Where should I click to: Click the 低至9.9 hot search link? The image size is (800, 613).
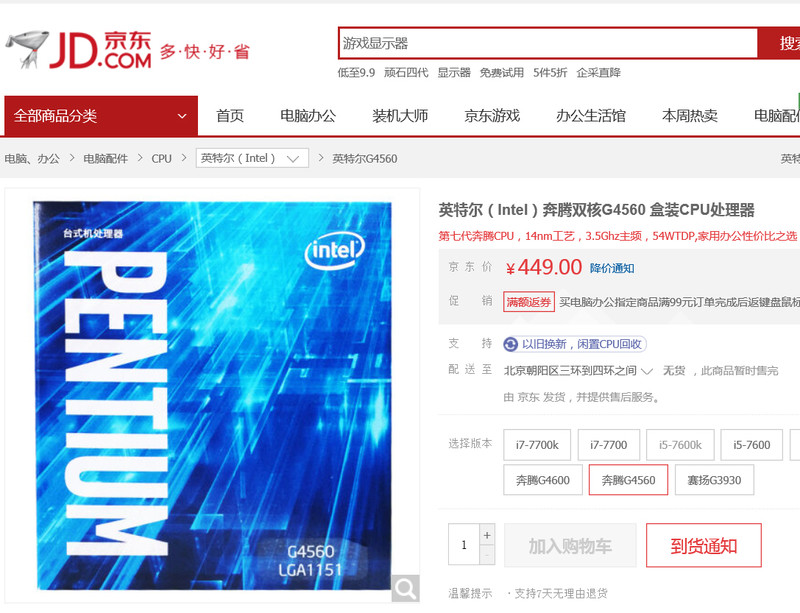coord(356,72)
